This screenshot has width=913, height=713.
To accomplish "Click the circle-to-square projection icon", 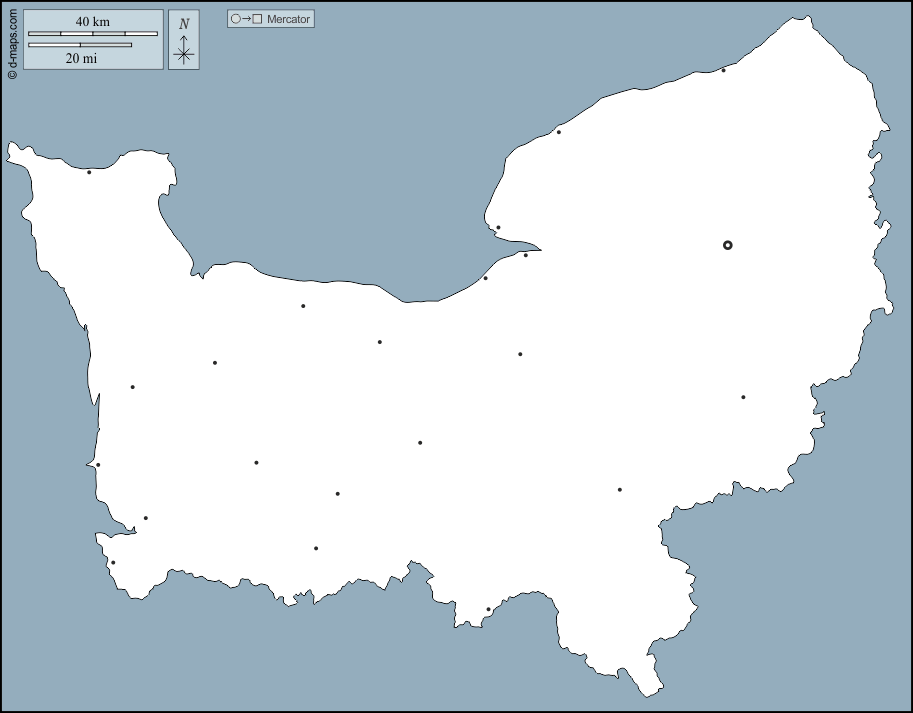I will point(246,19).
